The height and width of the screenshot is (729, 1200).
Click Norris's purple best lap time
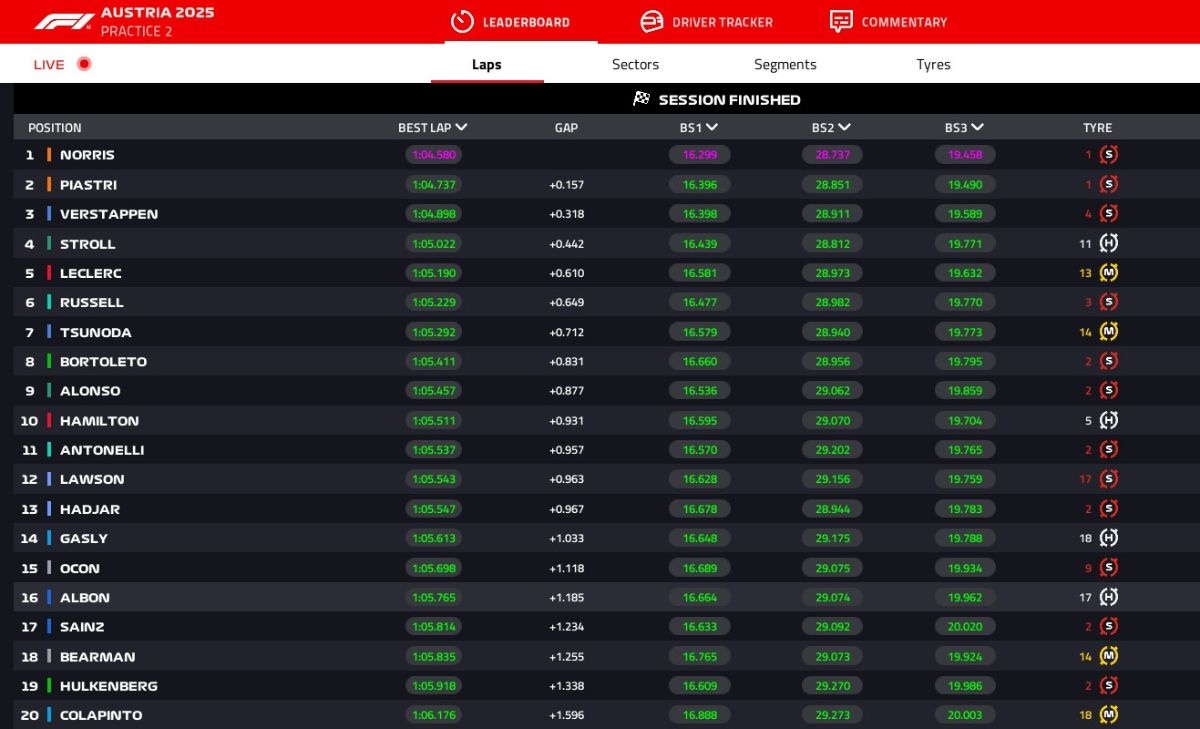[433, 155]
